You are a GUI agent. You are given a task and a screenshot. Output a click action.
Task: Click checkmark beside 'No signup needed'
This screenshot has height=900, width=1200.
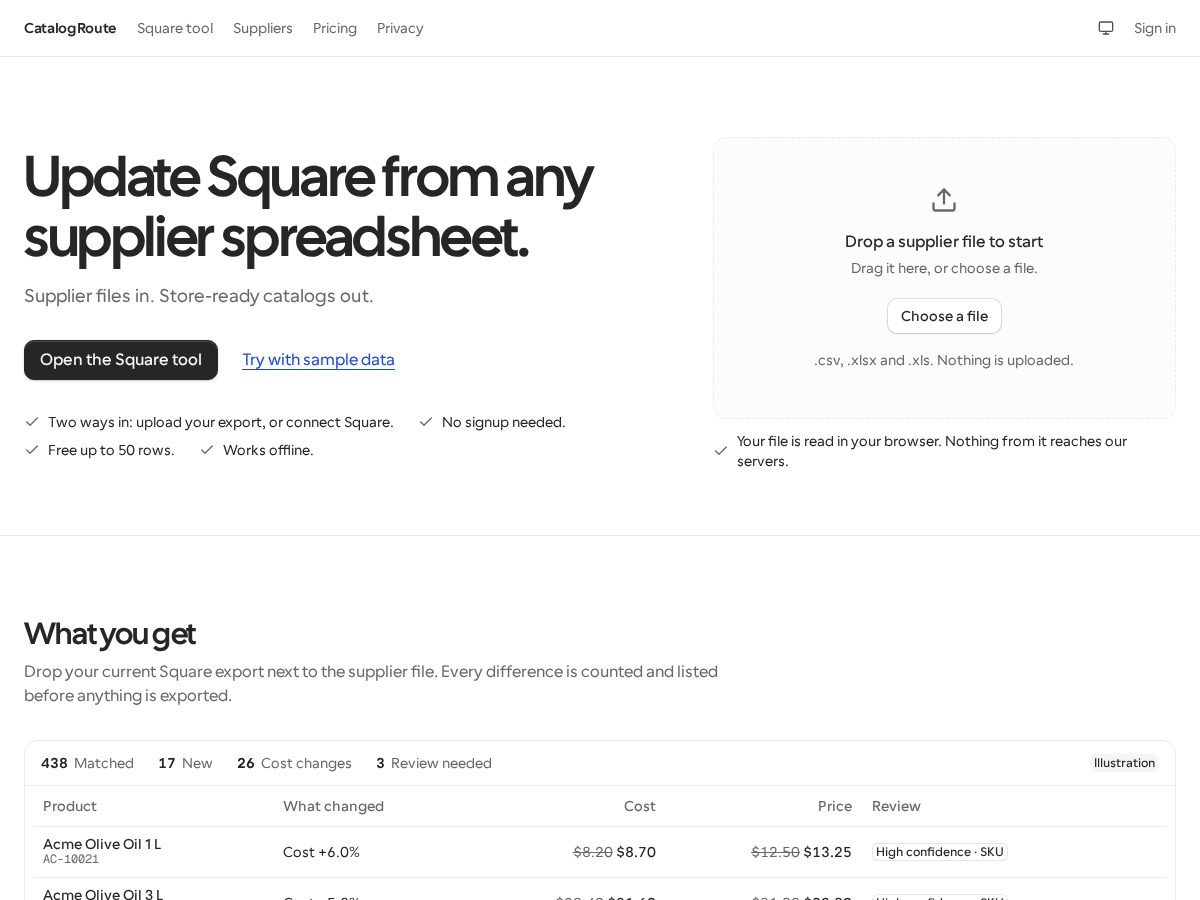[426, 422]
